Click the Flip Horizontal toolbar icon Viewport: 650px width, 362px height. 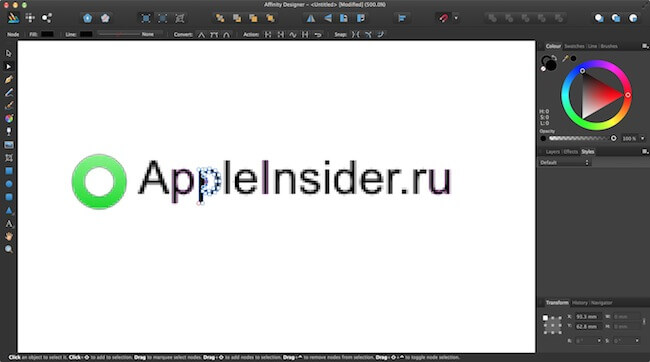[x=311, y=18]
